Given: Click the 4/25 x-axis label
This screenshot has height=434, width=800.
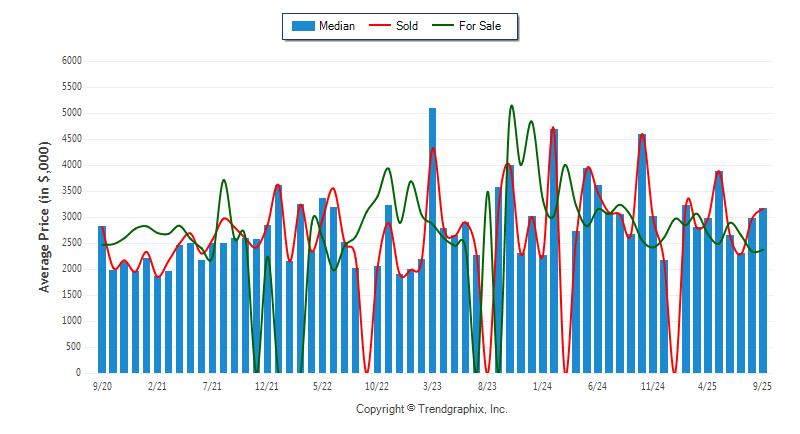Looking at the screenshot, I should coord(707,385).
